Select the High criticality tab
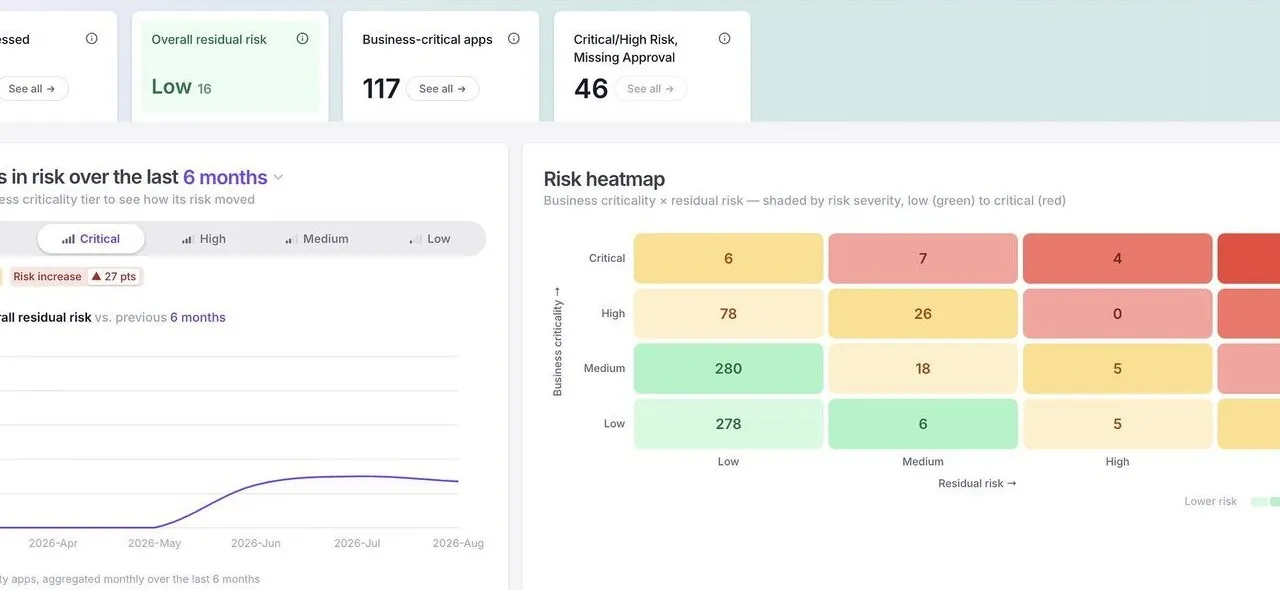 [204, 239]
